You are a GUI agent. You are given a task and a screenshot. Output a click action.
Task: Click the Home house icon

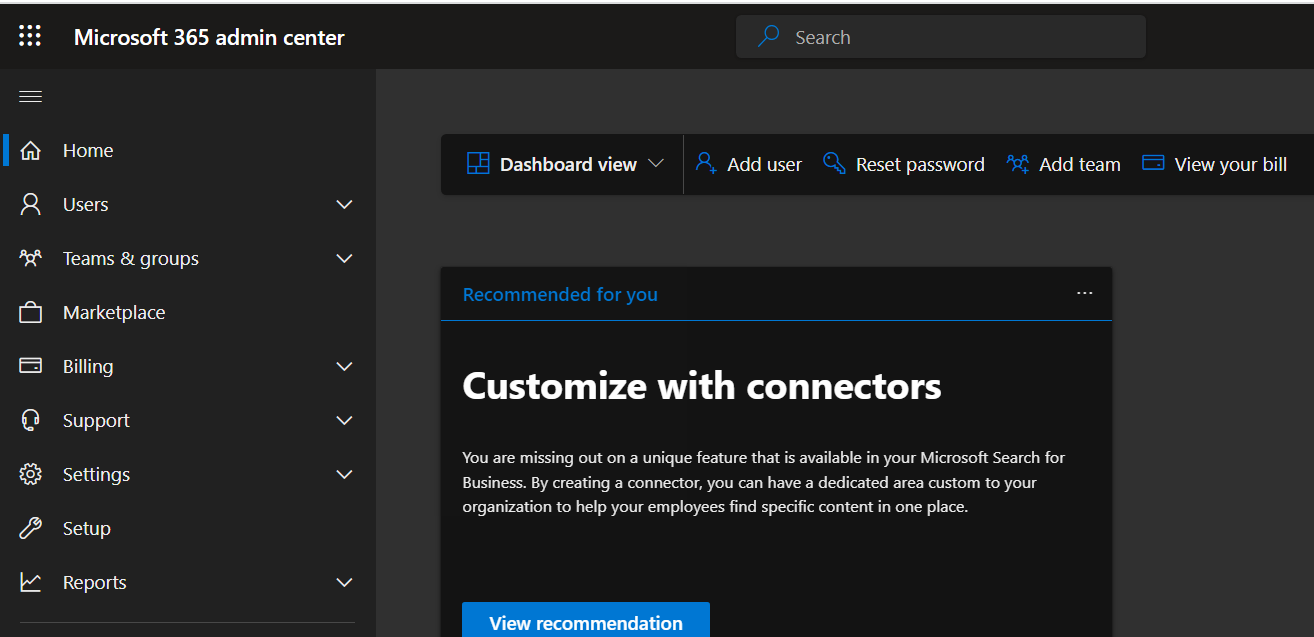tap(31, 151)
